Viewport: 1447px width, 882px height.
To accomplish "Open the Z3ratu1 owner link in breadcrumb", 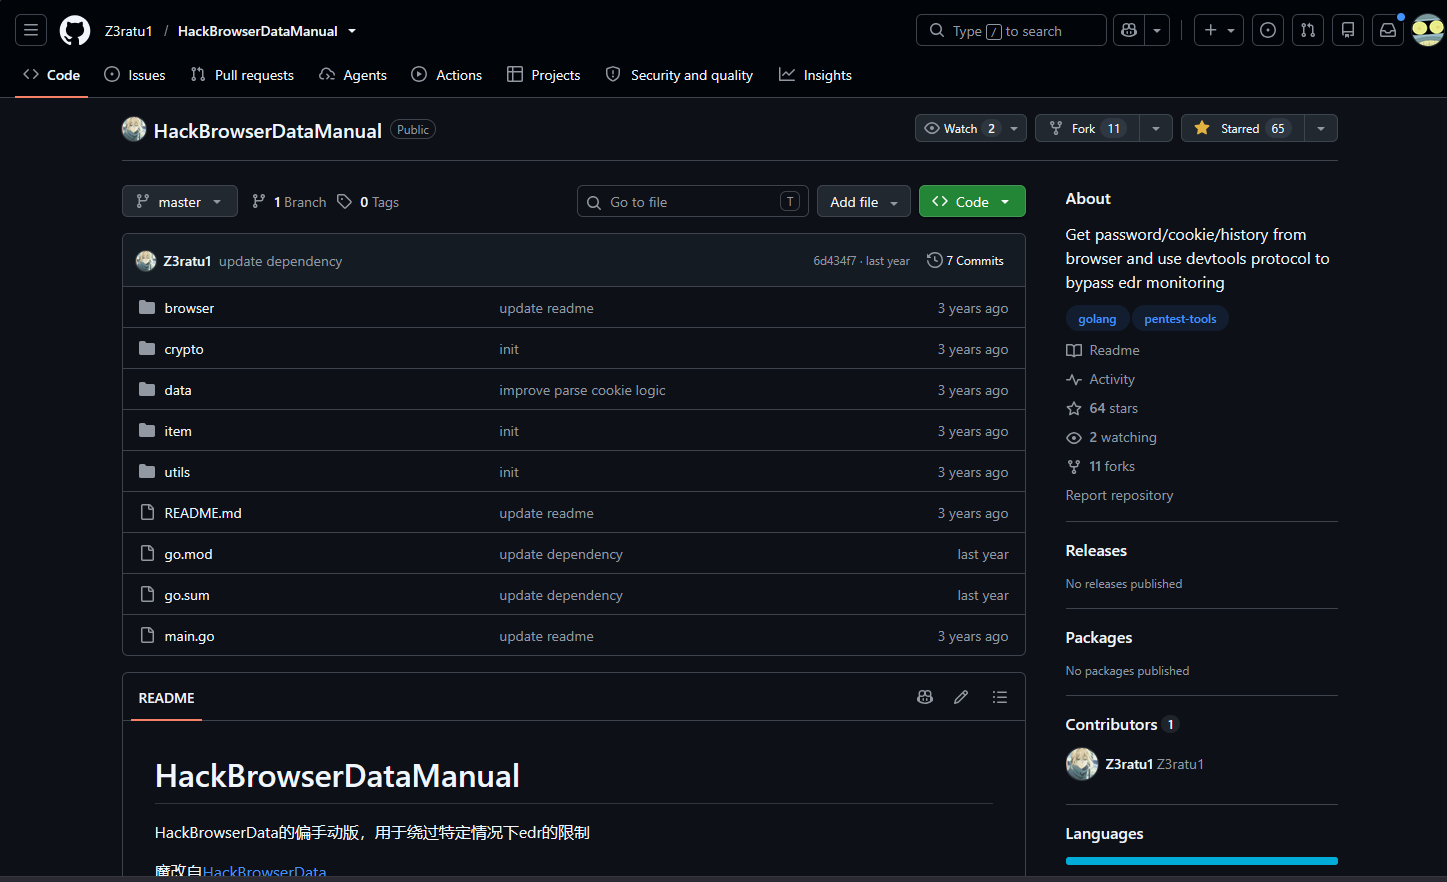I will tap(129, 31).
